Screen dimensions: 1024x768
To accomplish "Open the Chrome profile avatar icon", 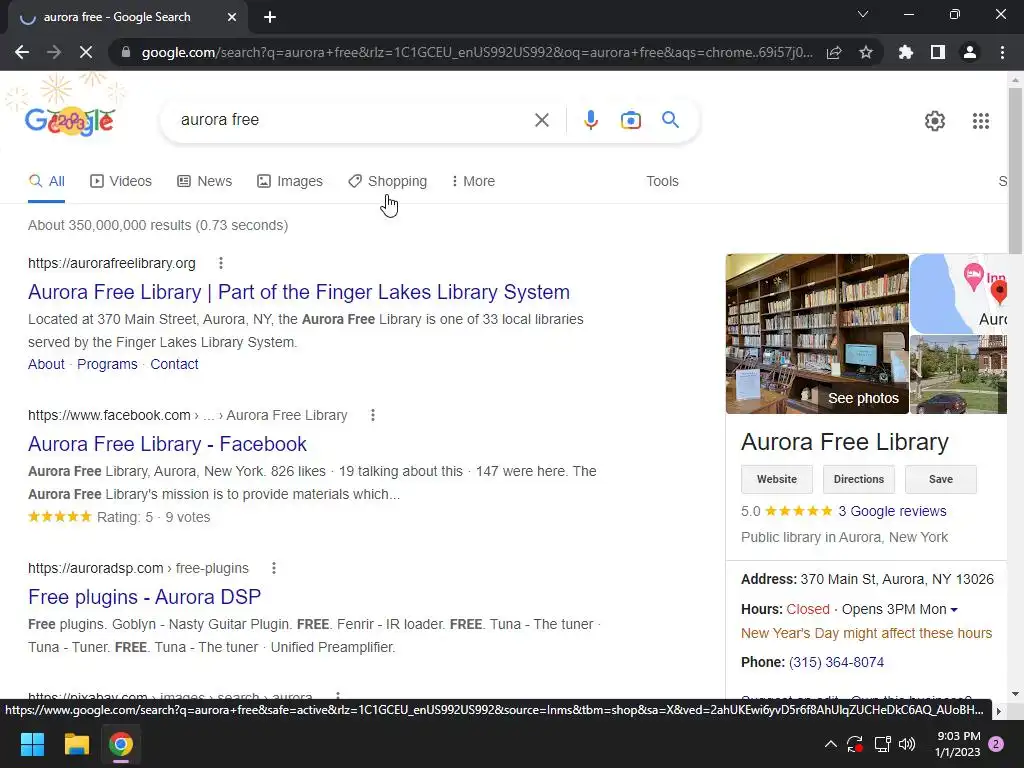I will (970, 52).
